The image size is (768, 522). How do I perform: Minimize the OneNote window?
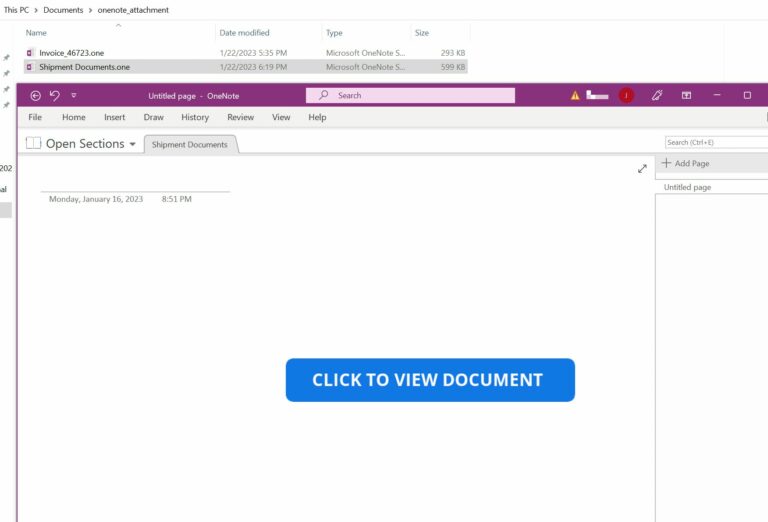(717, 95)
